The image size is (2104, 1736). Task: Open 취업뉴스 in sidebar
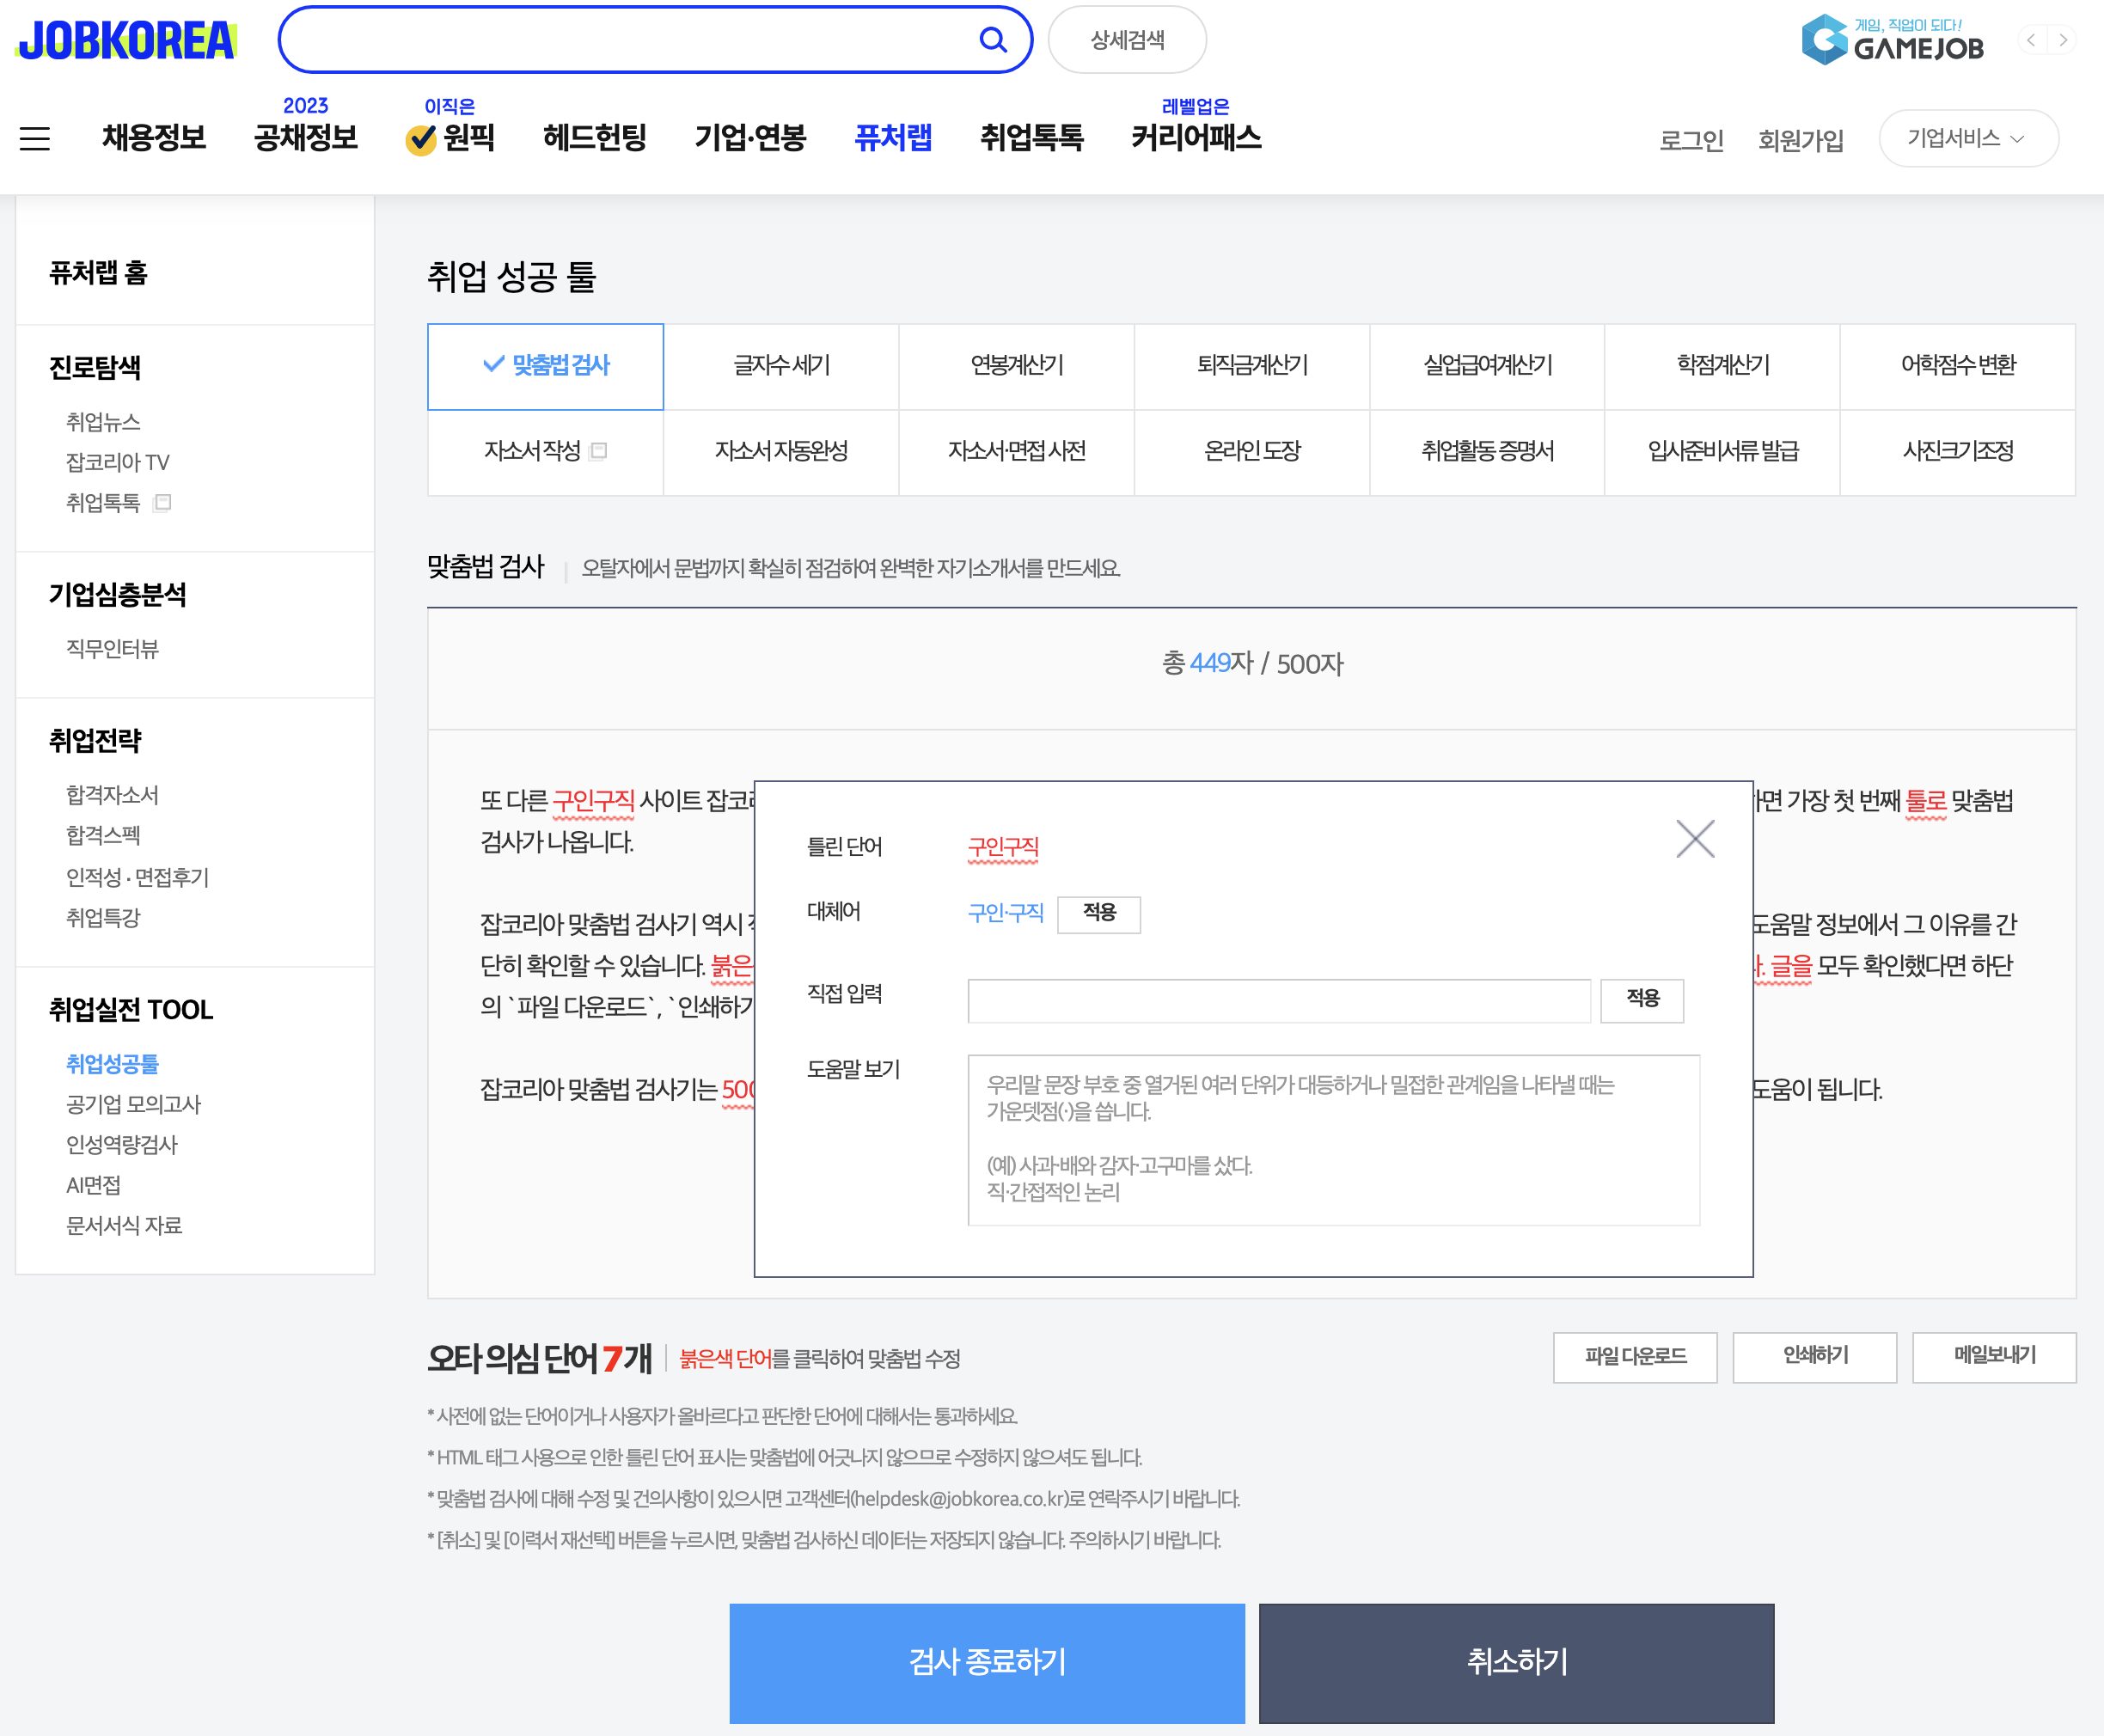(x=103, y=422)
